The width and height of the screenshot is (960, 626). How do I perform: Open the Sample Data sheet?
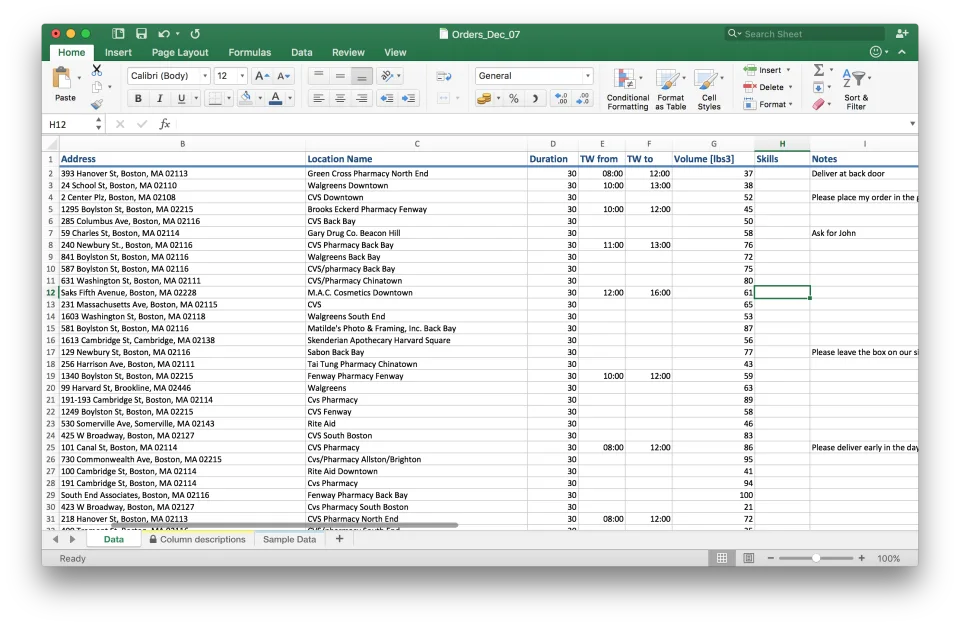point(290,540)
